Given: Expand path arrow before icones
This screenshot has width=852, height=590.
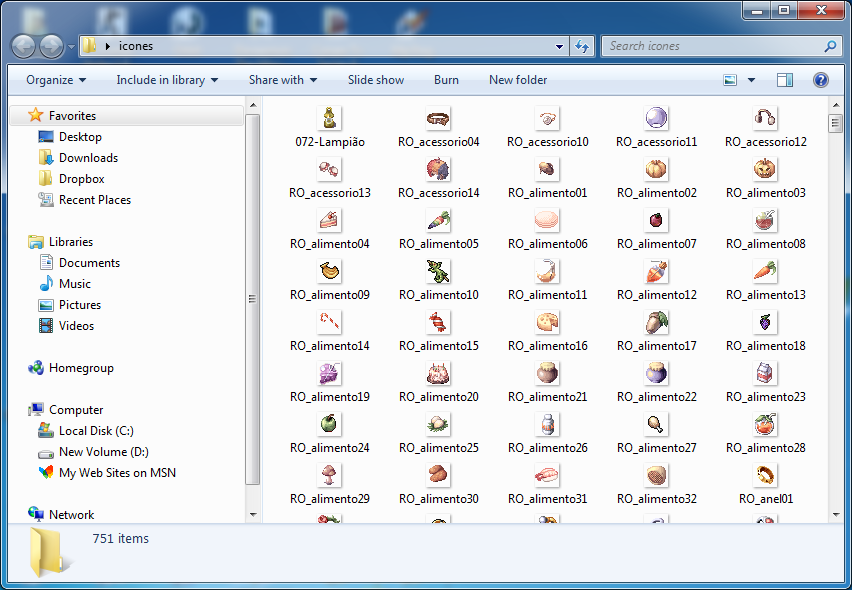Looking at the screenshot, I should [x=108, y=46].
